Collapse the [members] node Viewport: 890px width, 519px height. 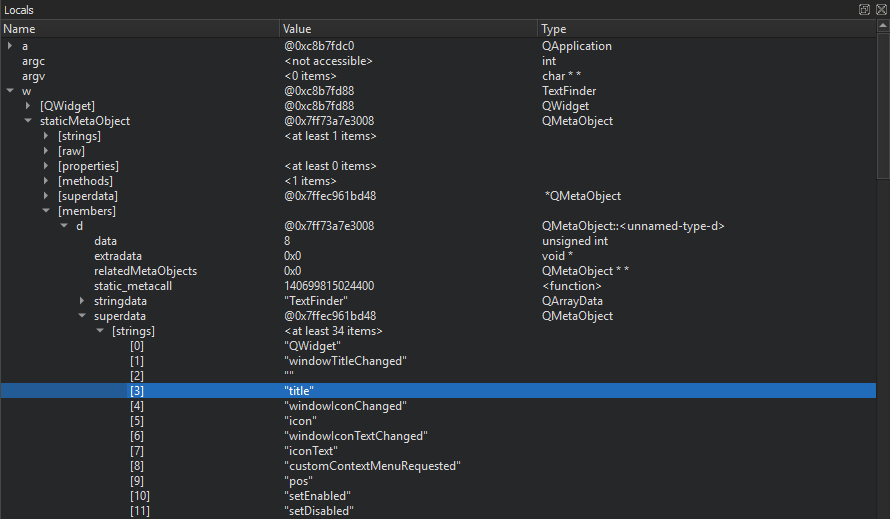point(46,211)
